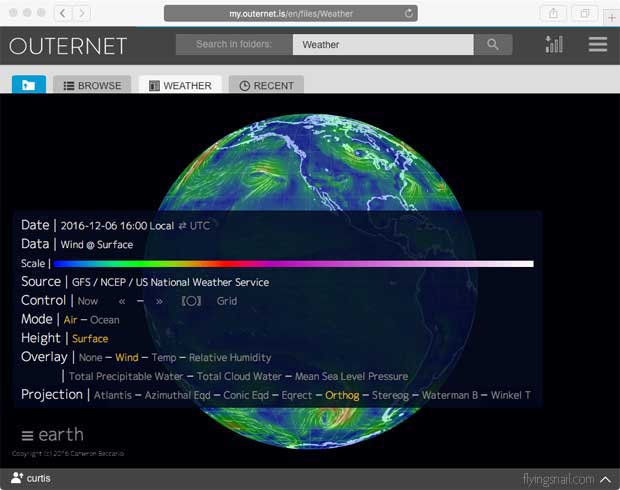The image size is (620, 490).
Task: Click the search magnifier button
Action: coord(493,44)
